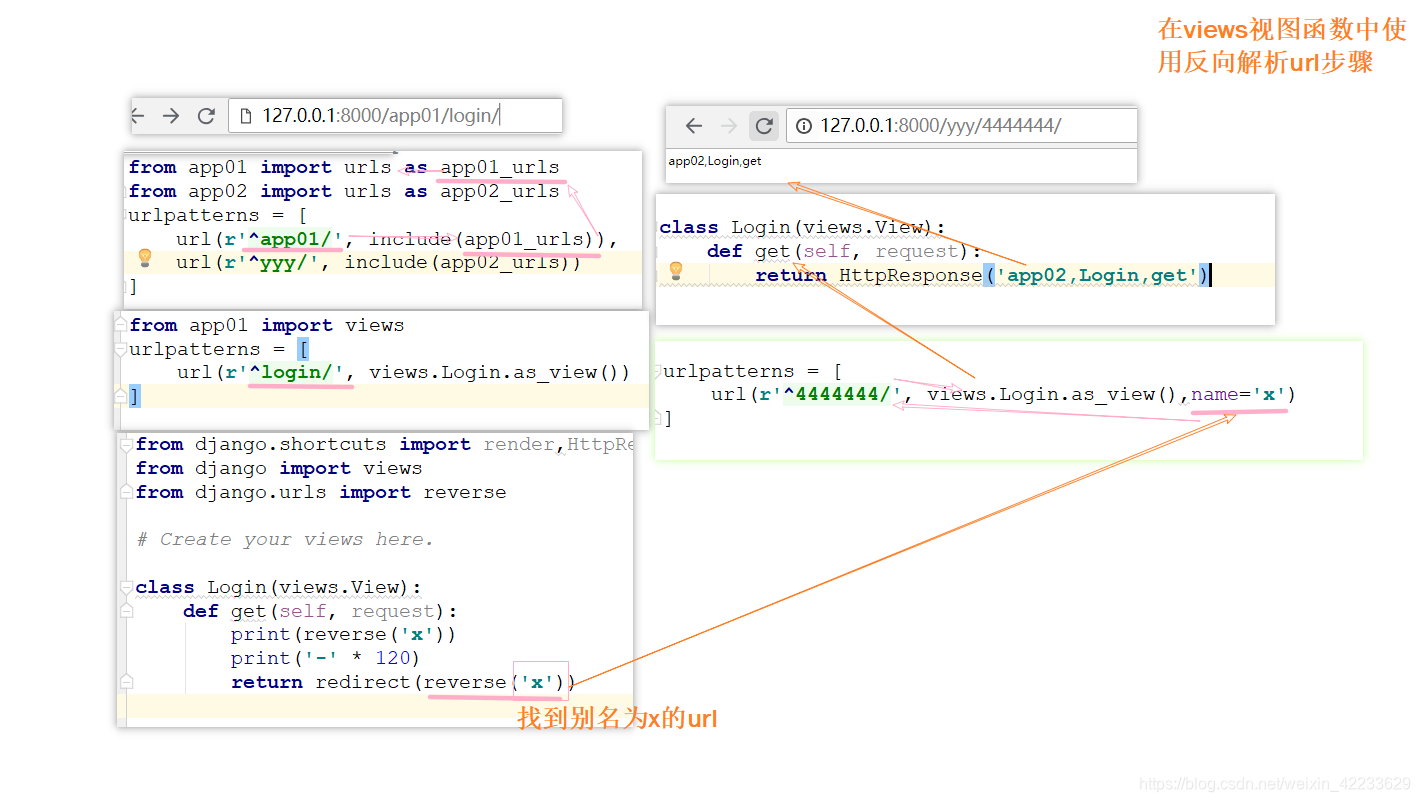
Task: Click the line print('-' * 120)
Action: point(326,658)
